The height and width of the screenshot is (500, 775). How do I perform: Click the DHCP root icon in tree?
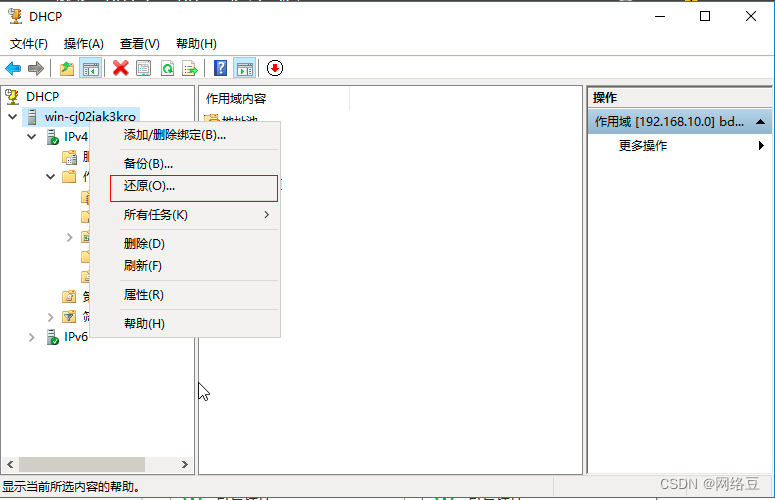pyautogui.click(x=12, y=96)
